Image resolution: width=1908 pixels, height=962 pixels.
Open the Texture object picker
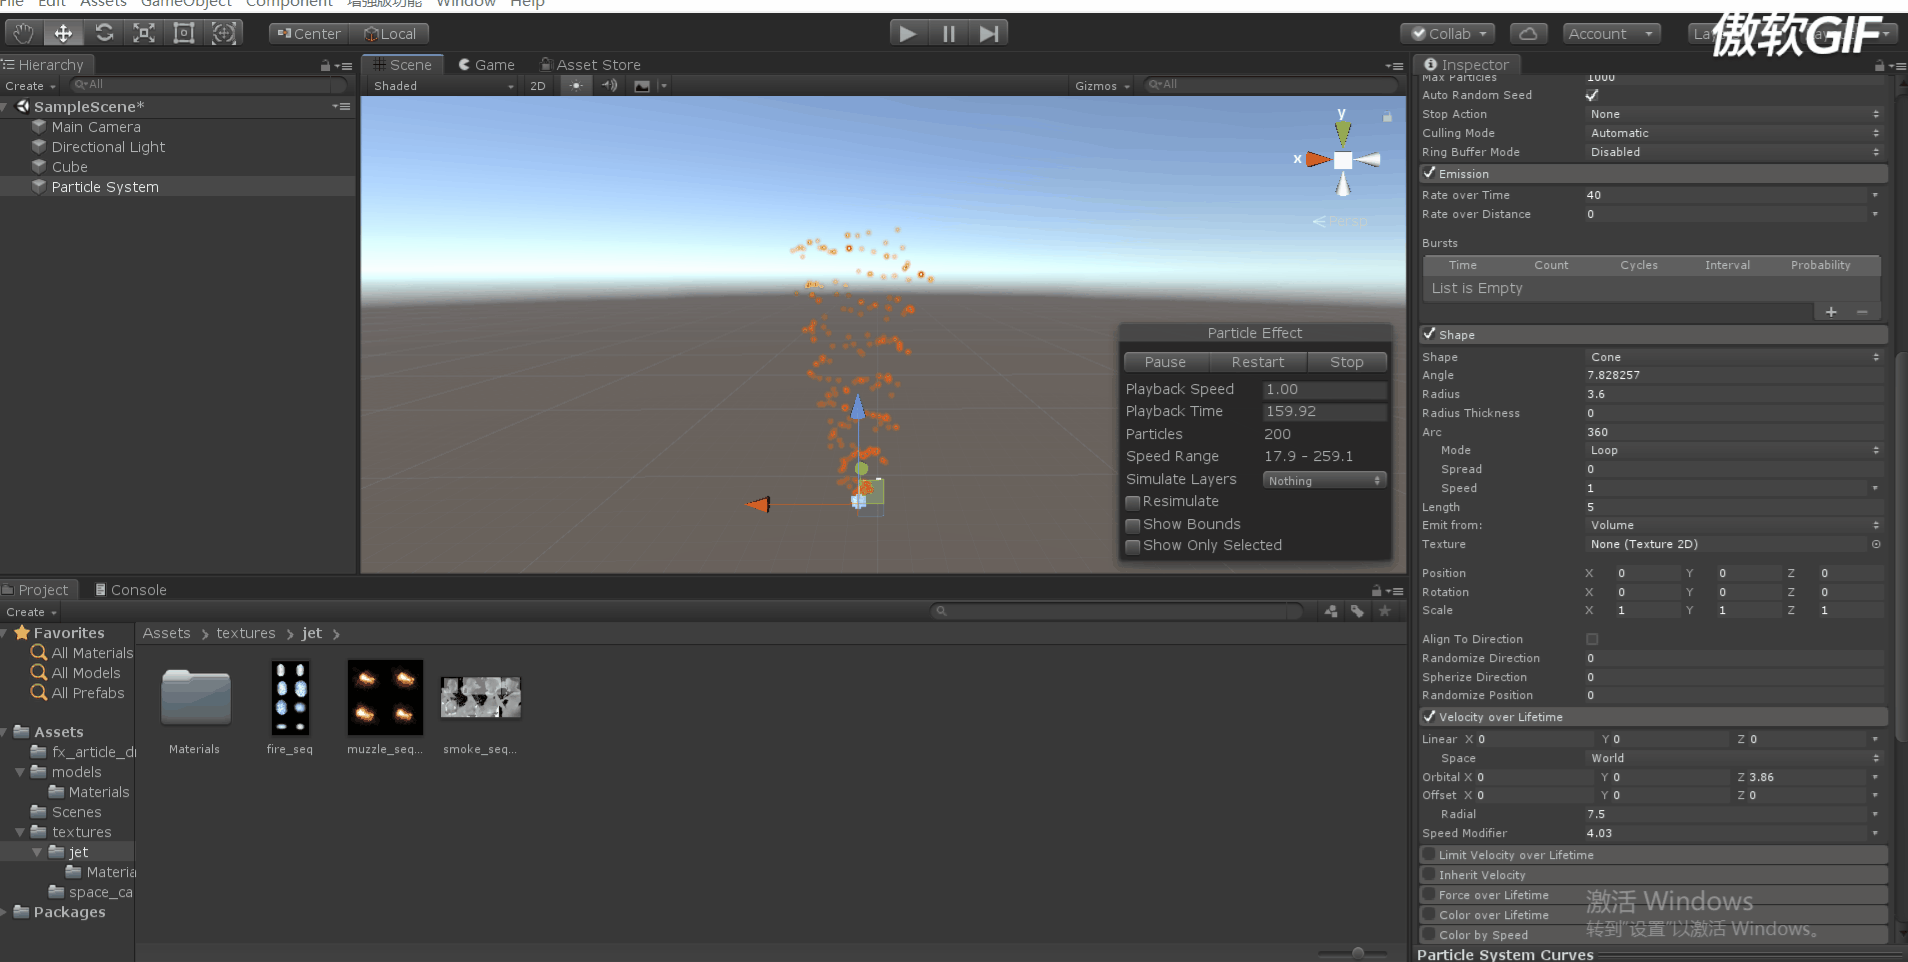click(1876, 544)
